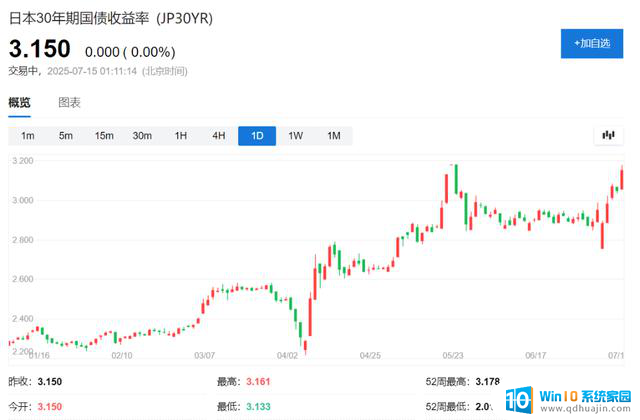Image resolution: width=640 pixels, height=420 pixels.
Task: Click the 2.400 y-axis label
Action: (x=22, y=318)
